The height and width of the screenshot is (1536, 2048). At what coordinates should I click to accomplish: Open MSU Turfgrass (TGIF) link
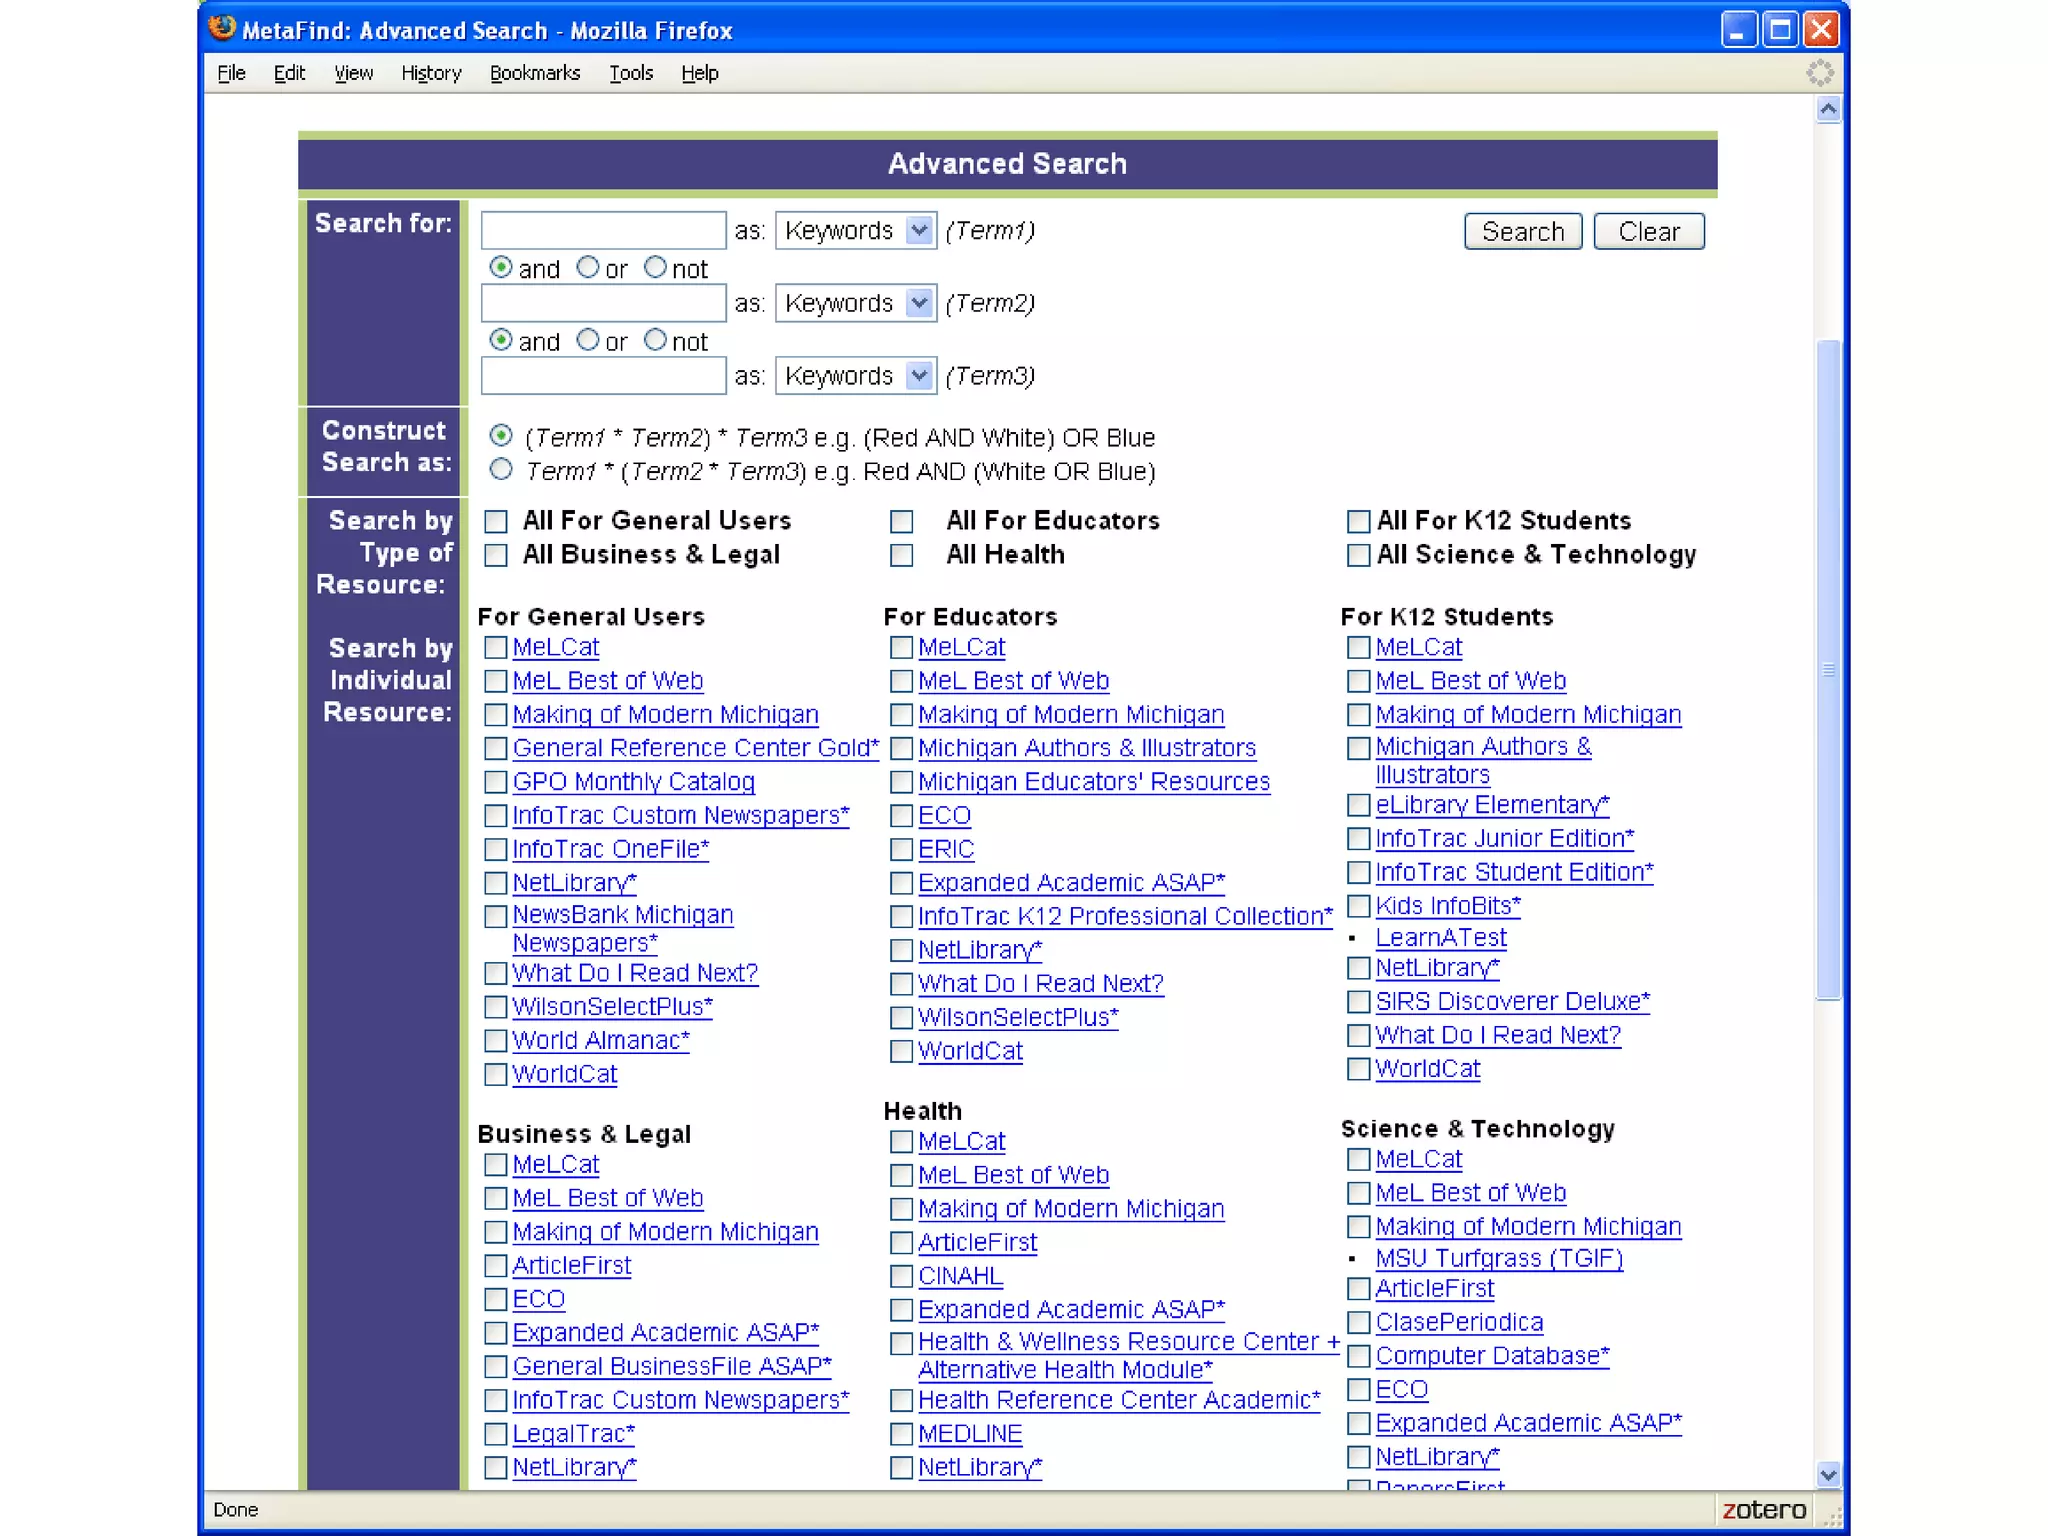(1499, 1259)
